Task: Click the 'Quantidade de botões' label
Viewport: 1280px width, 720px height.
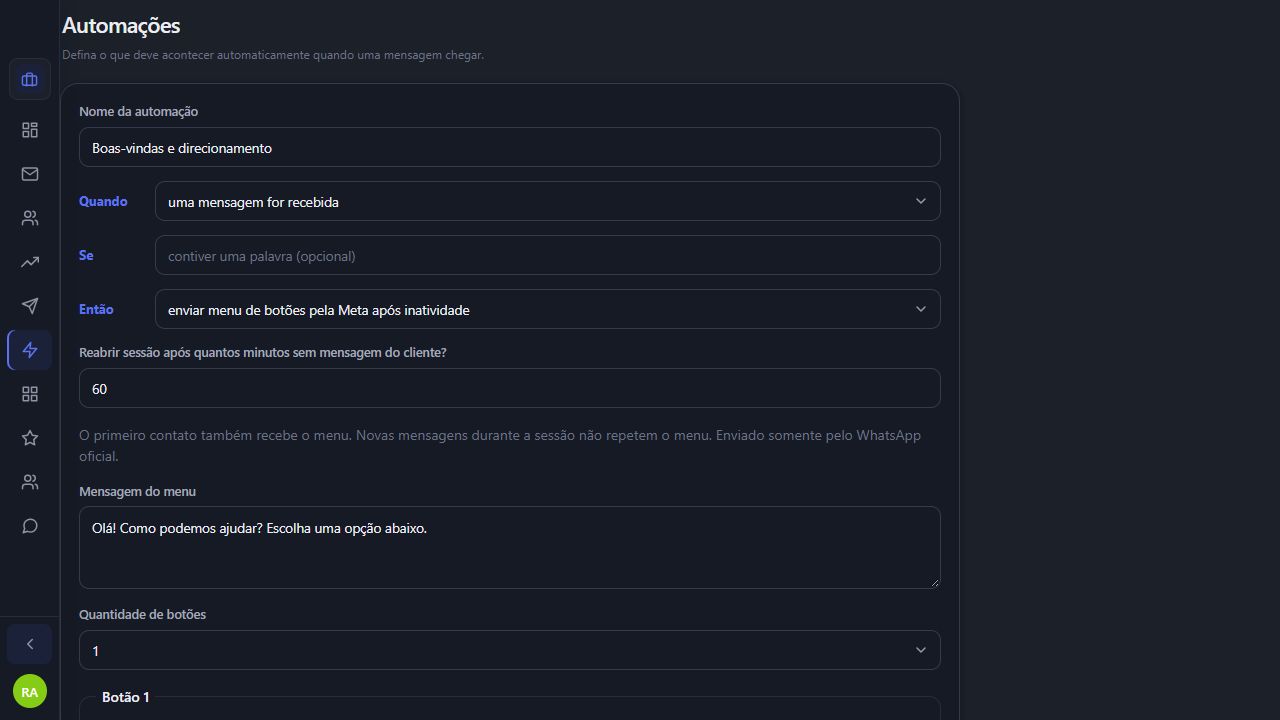Action: tap(142, 614)
